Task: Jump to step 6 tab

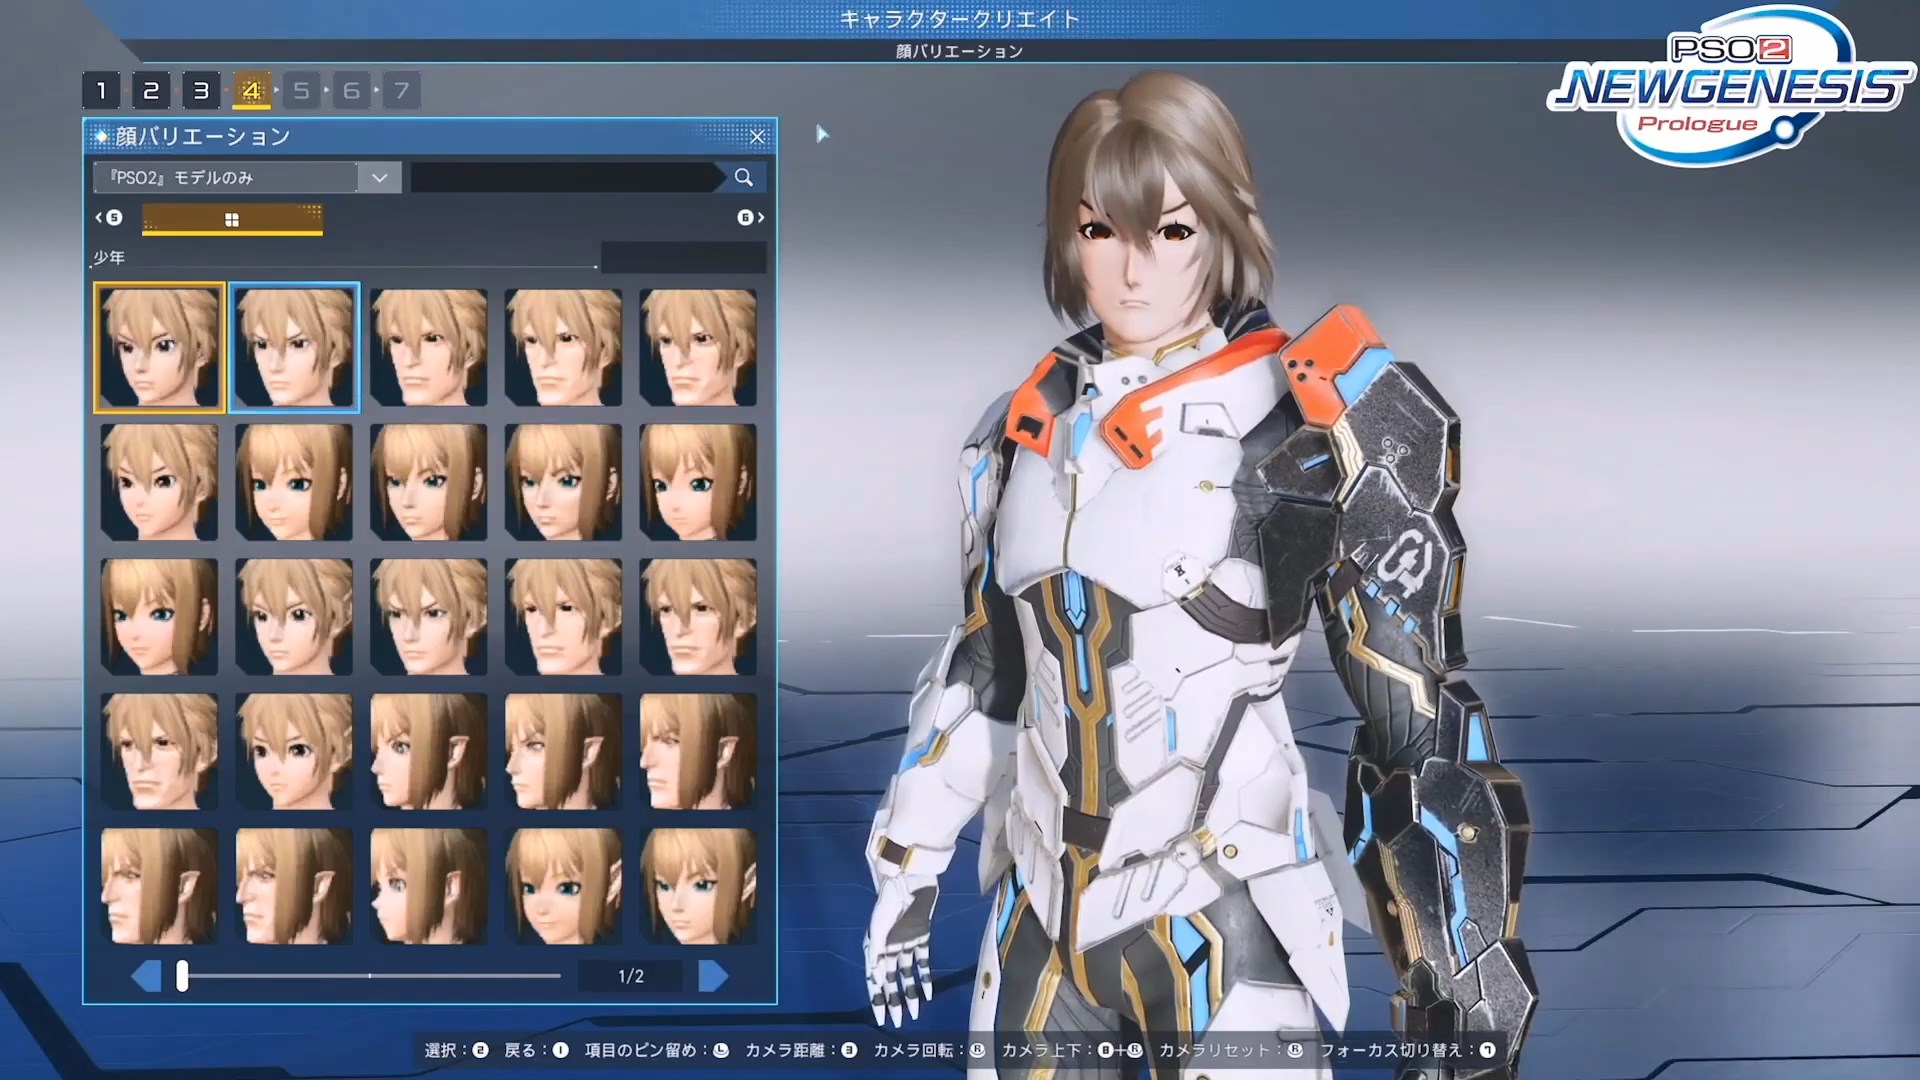Action: (x=351, y=91)
